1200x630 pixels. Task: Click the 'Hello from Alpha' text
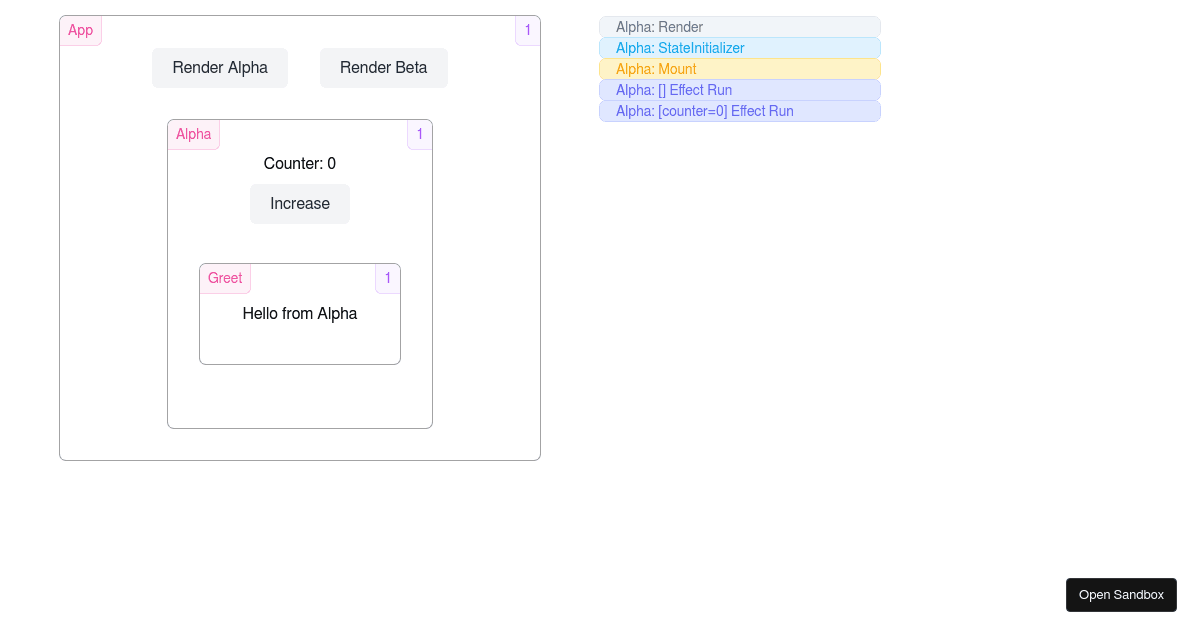(x=300, y=314)
